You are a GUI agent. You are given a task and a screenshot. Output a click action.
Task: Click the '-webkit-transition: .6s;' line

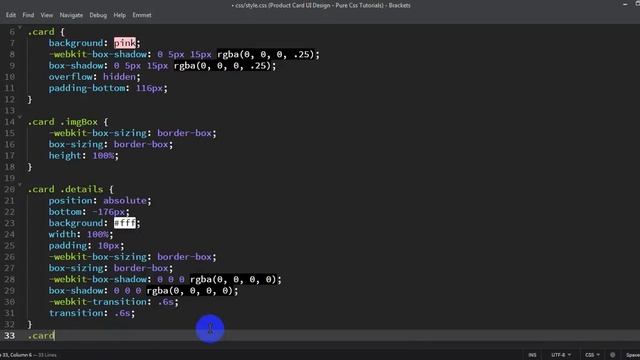click(113, 302)
